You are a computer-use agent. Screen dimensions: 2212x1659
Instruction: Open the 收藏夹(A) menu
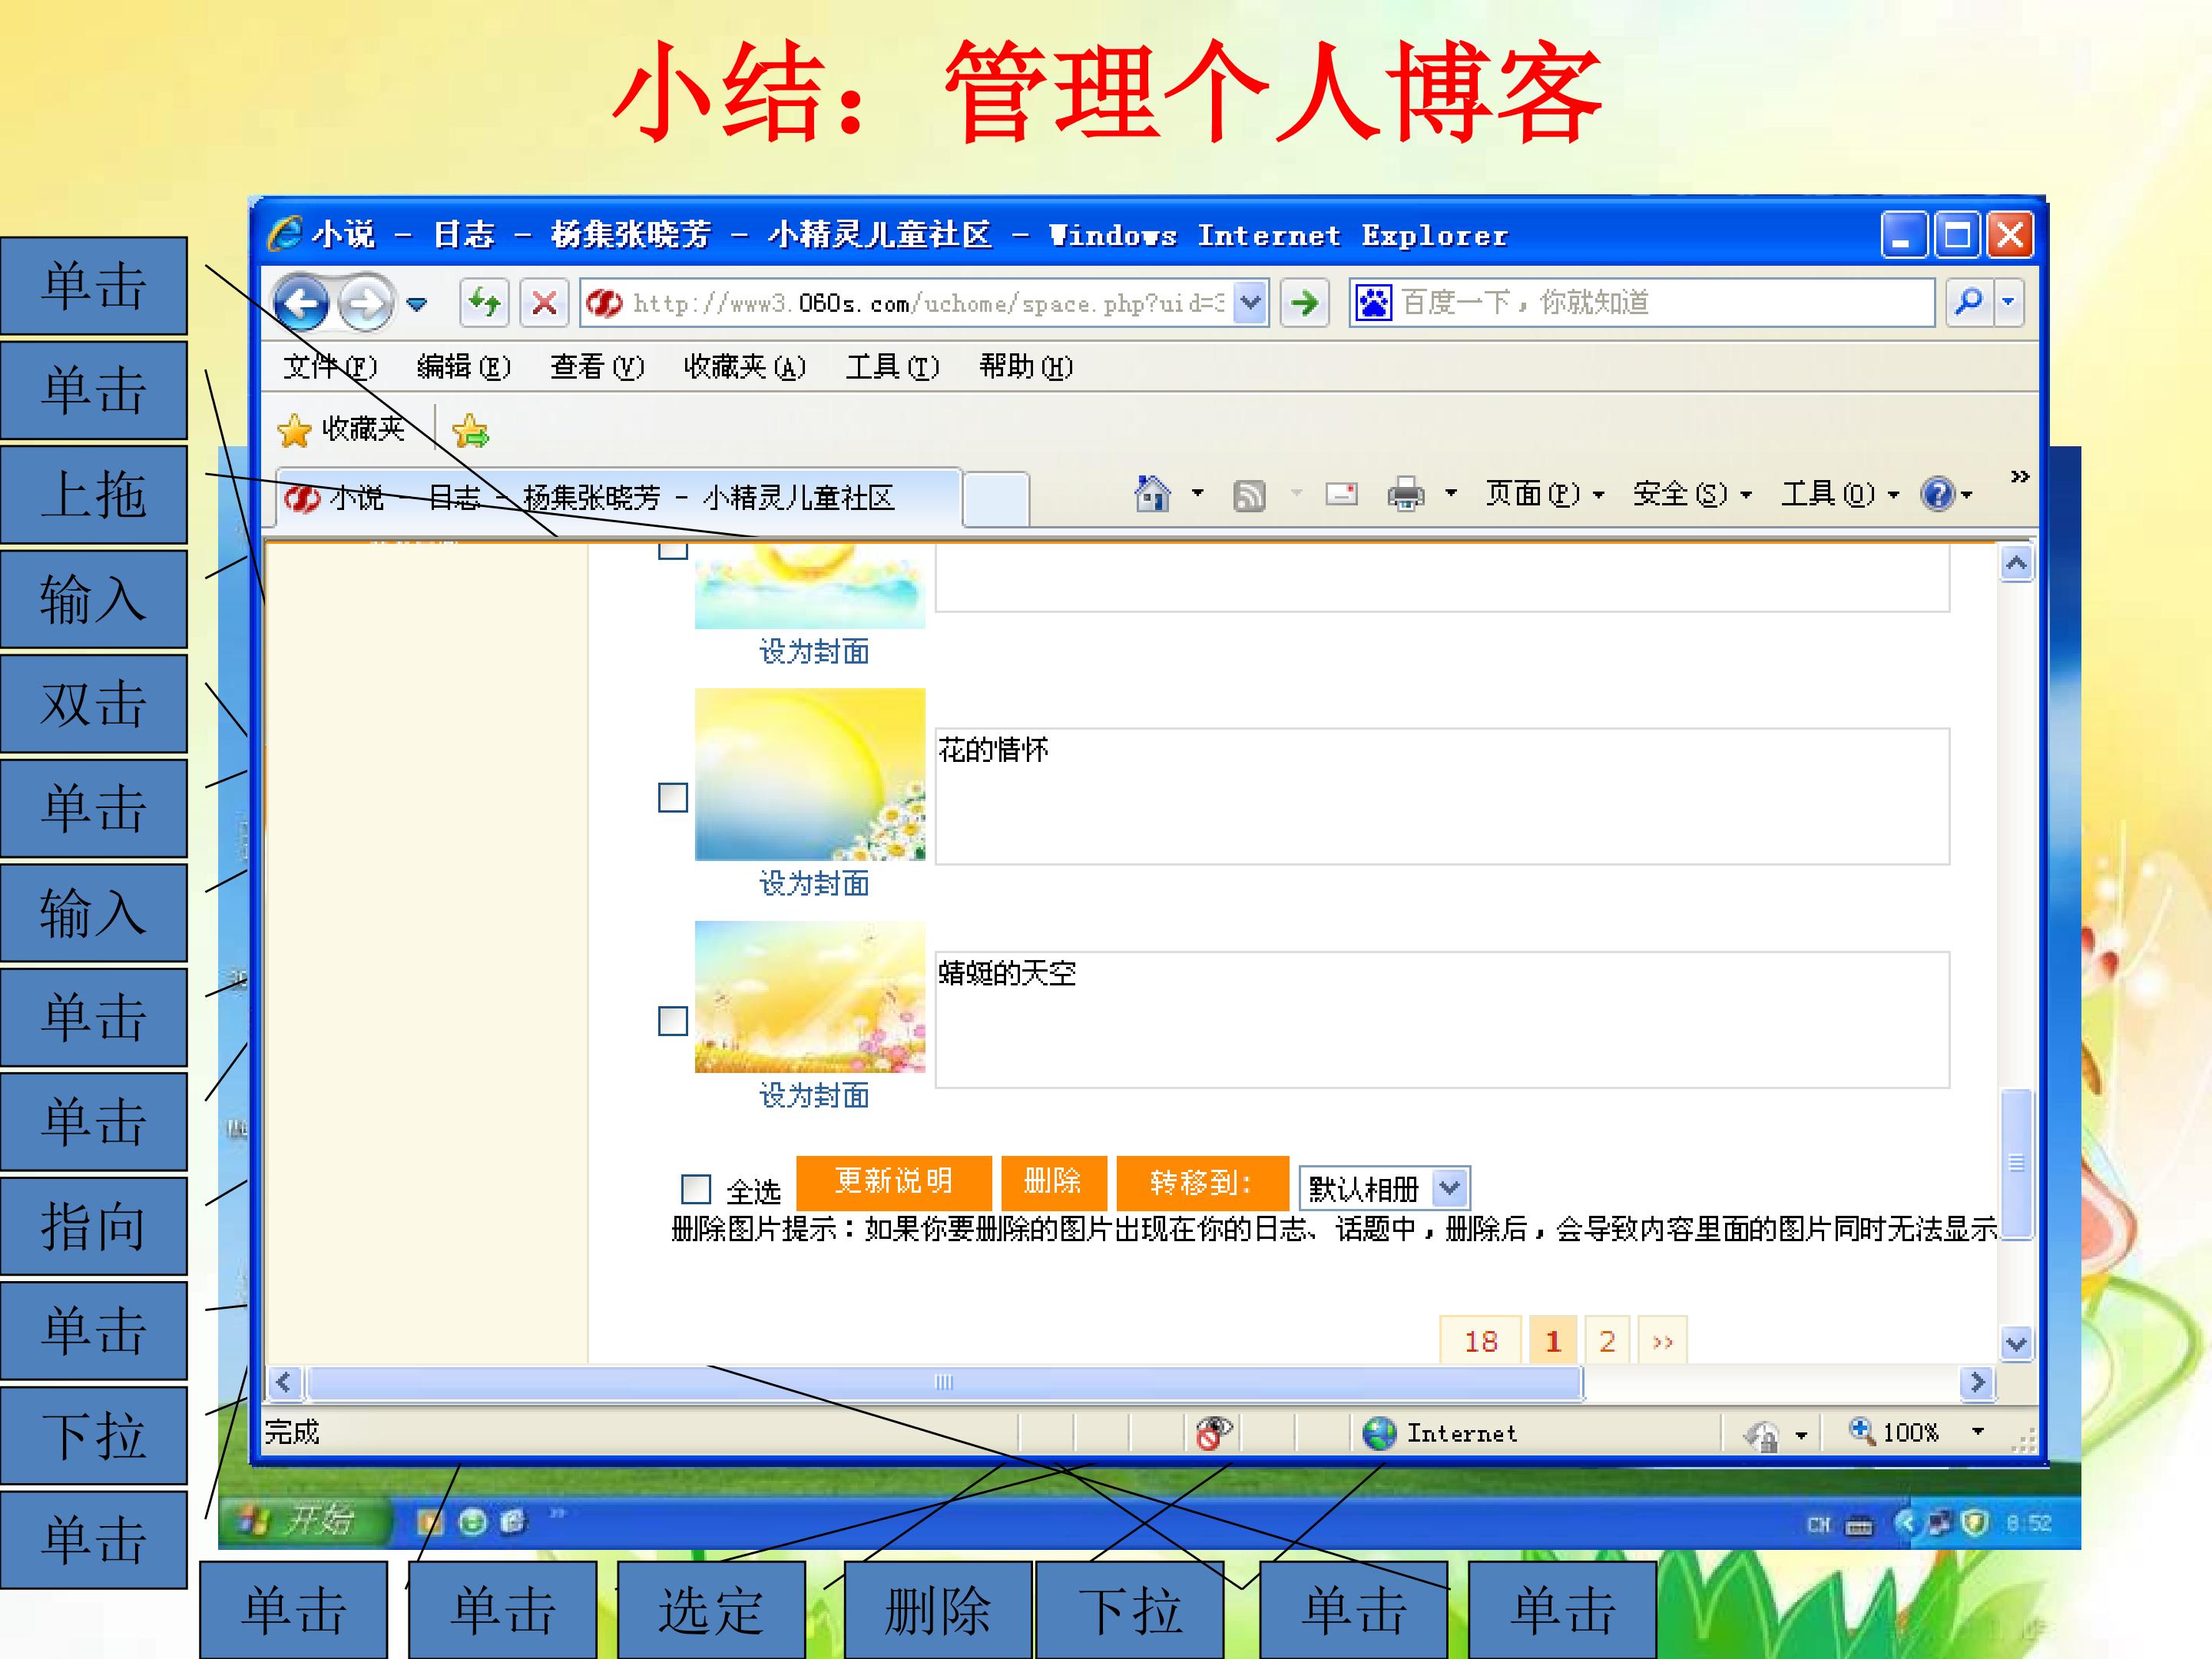(744, 367)
